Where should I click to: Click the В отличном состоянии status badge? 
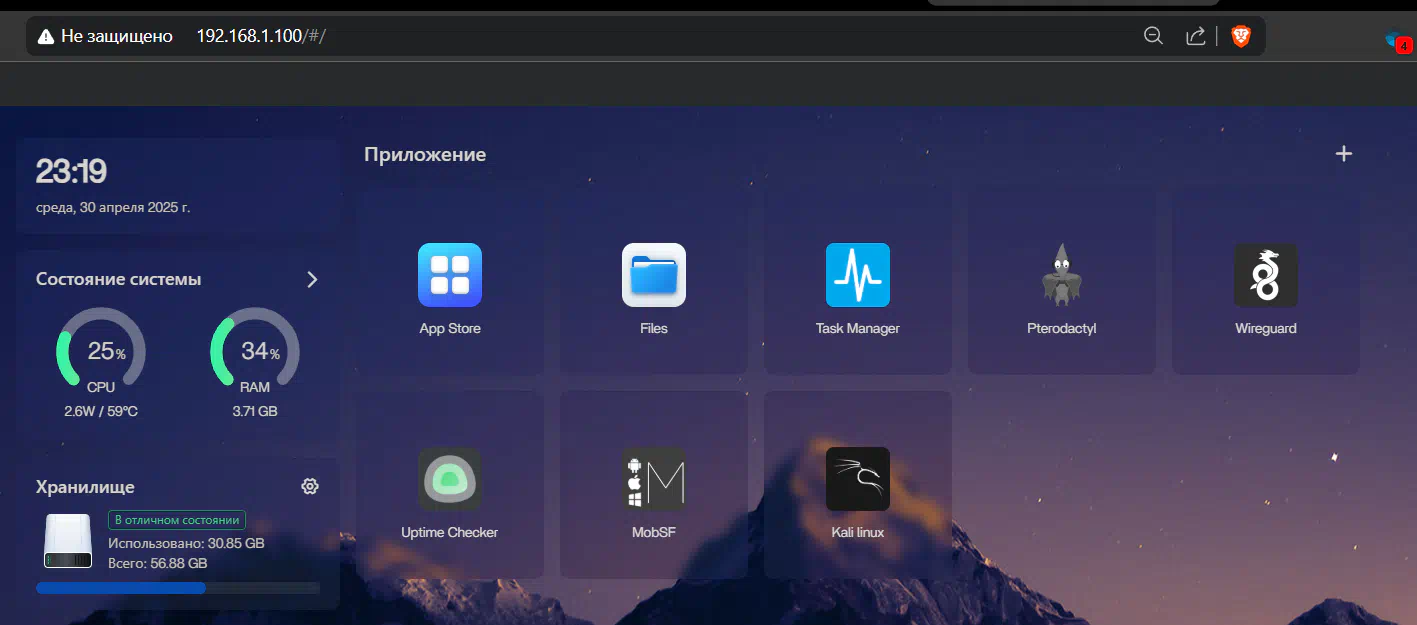[177, 520]
